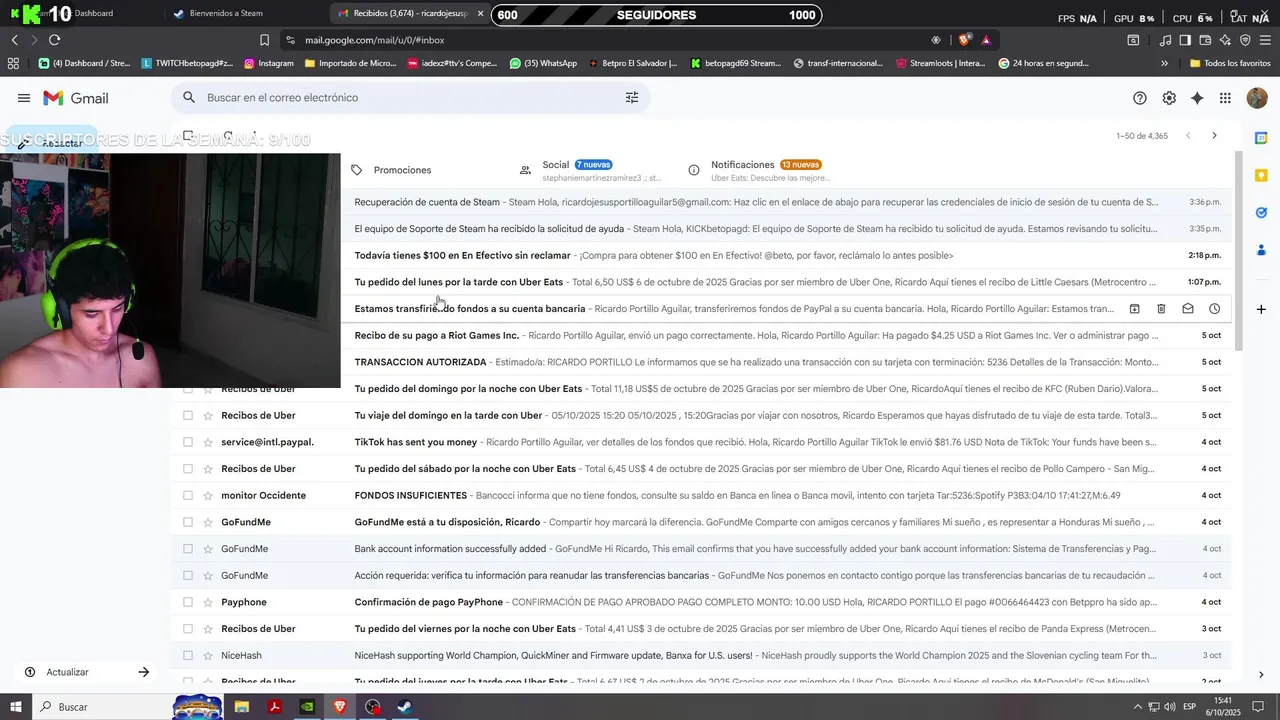Screen dimensions: 1280x720
Task: Select the monitor Occidente email checkbox
Action: point(187,495)
